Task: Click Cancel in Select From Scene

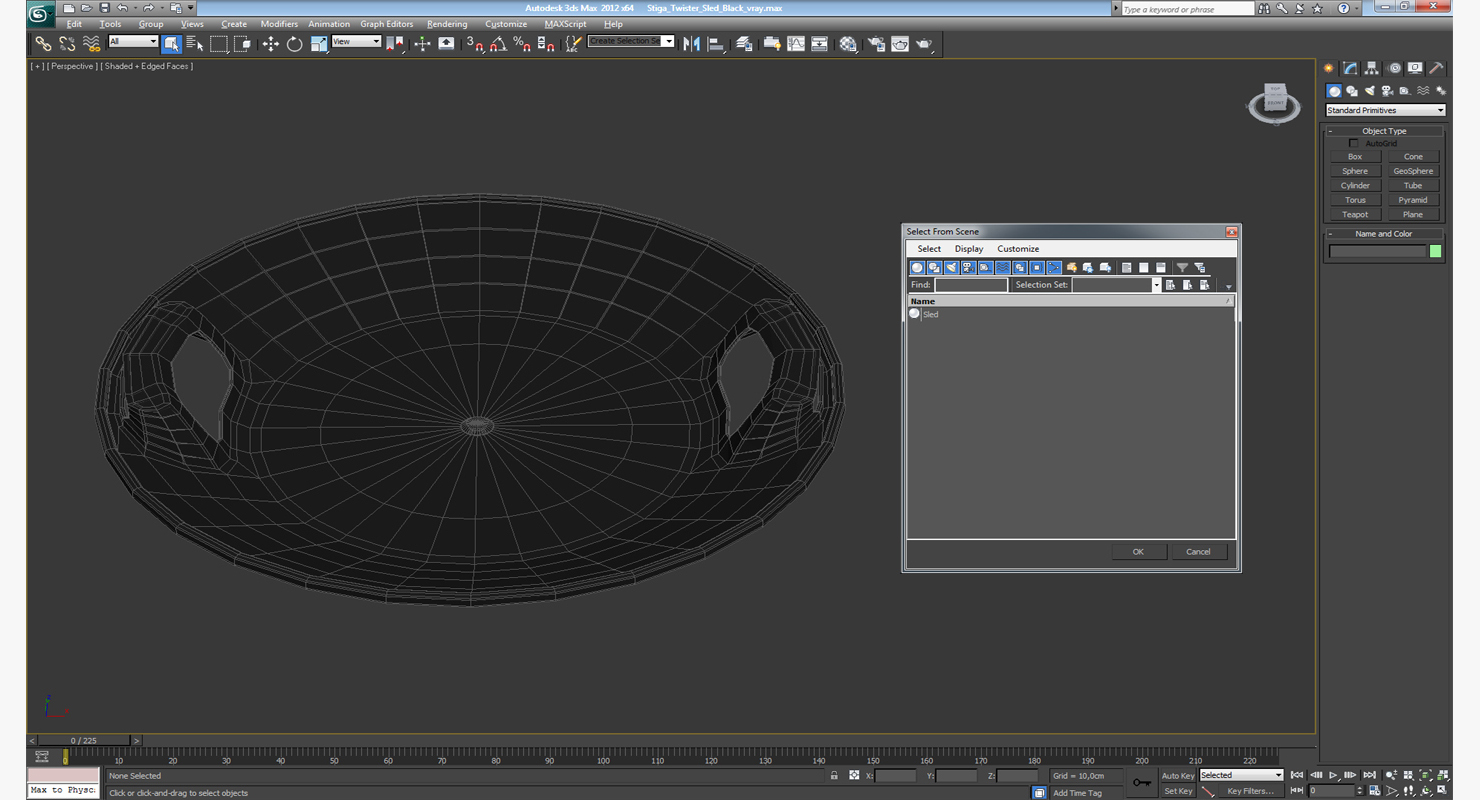Action: 1198,552
